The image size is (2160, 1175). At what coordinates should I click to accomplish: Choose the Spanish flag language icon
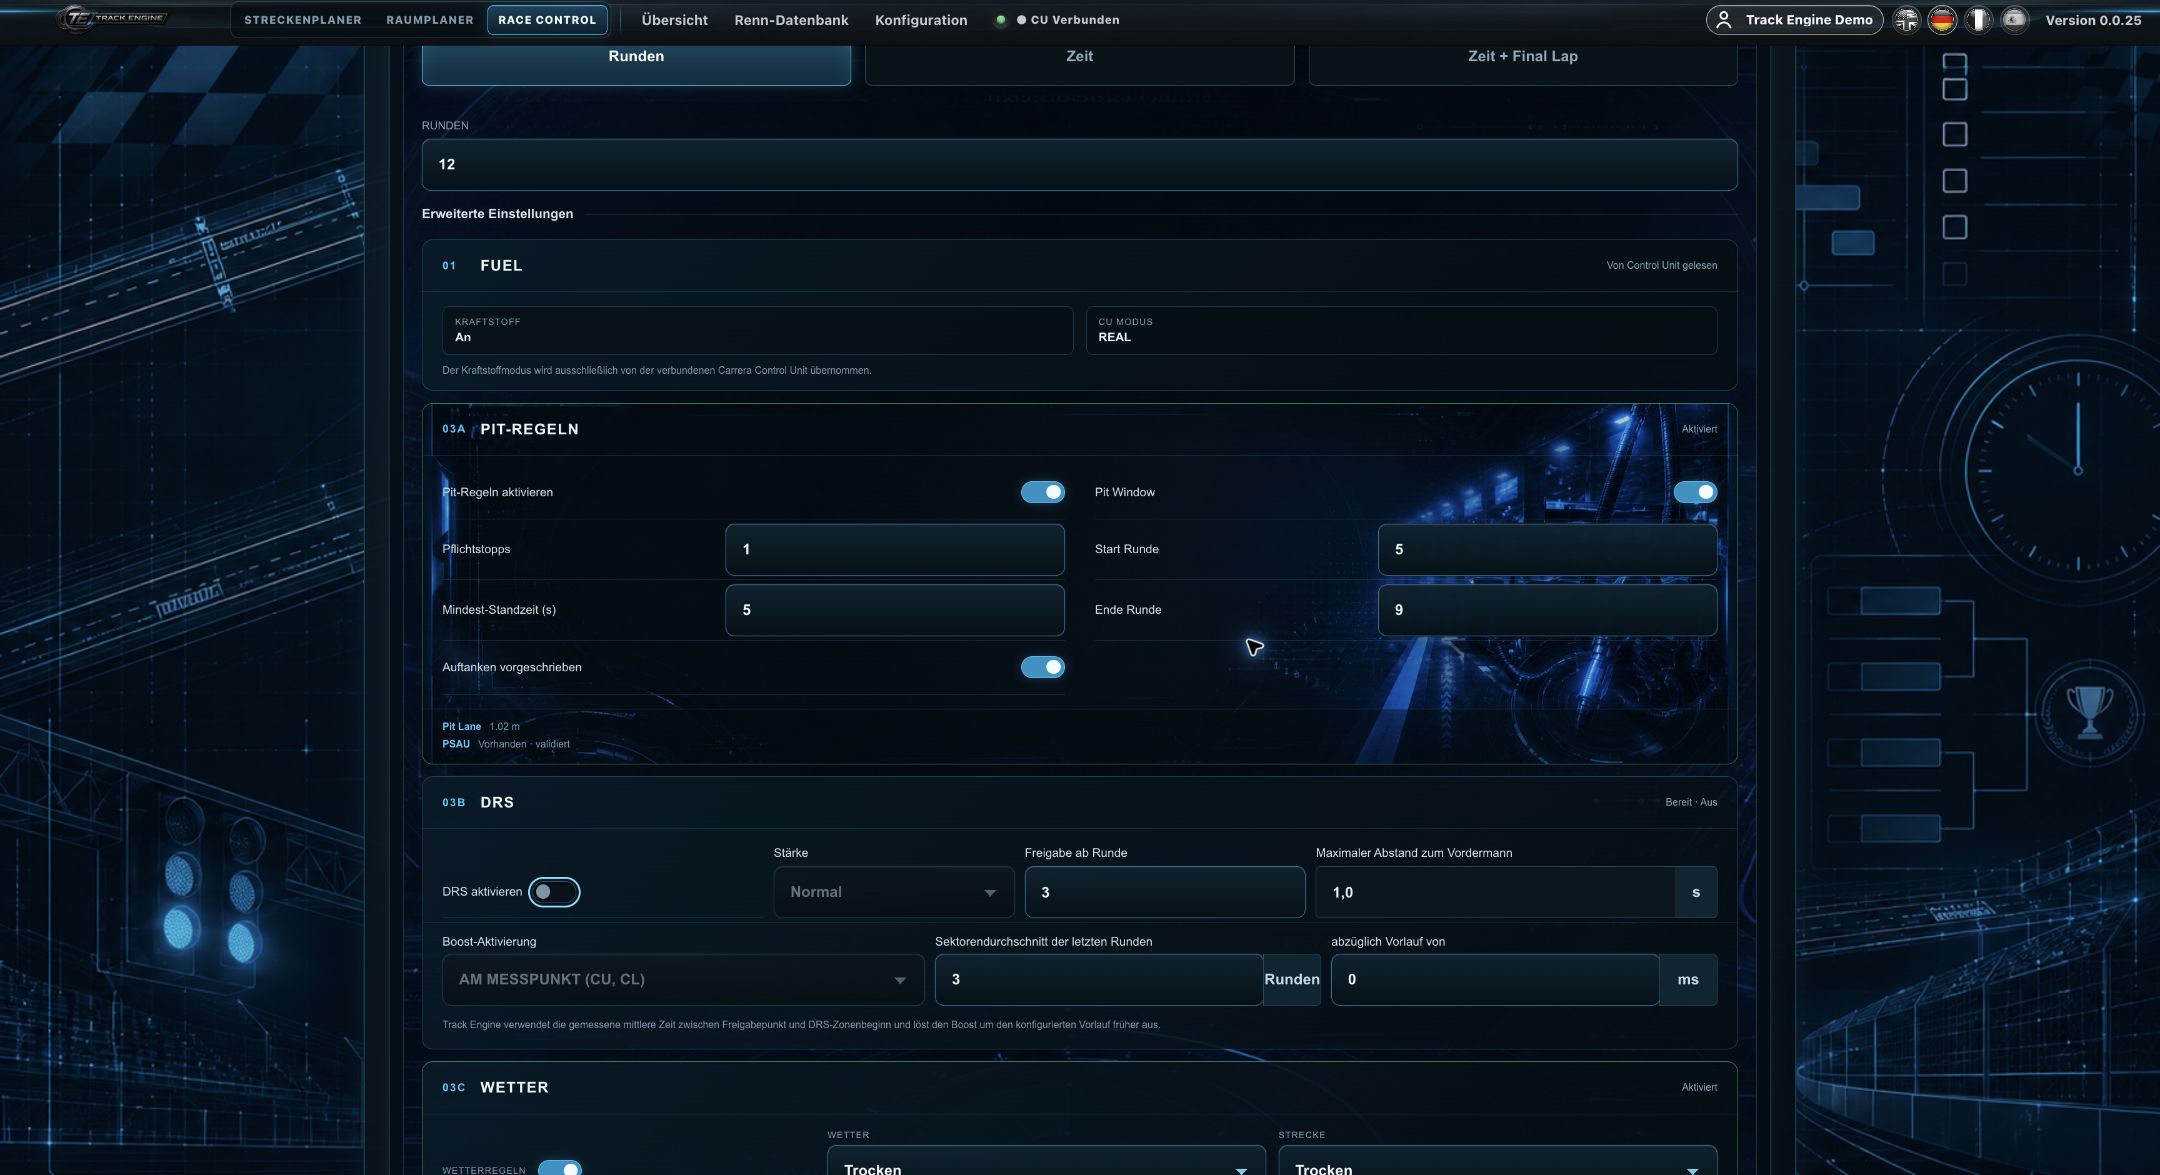click(2014, 20)
